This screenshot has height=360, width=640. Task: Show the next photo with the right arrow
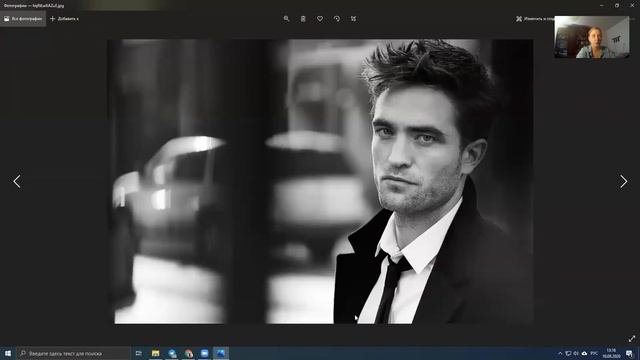pos(623,181)
